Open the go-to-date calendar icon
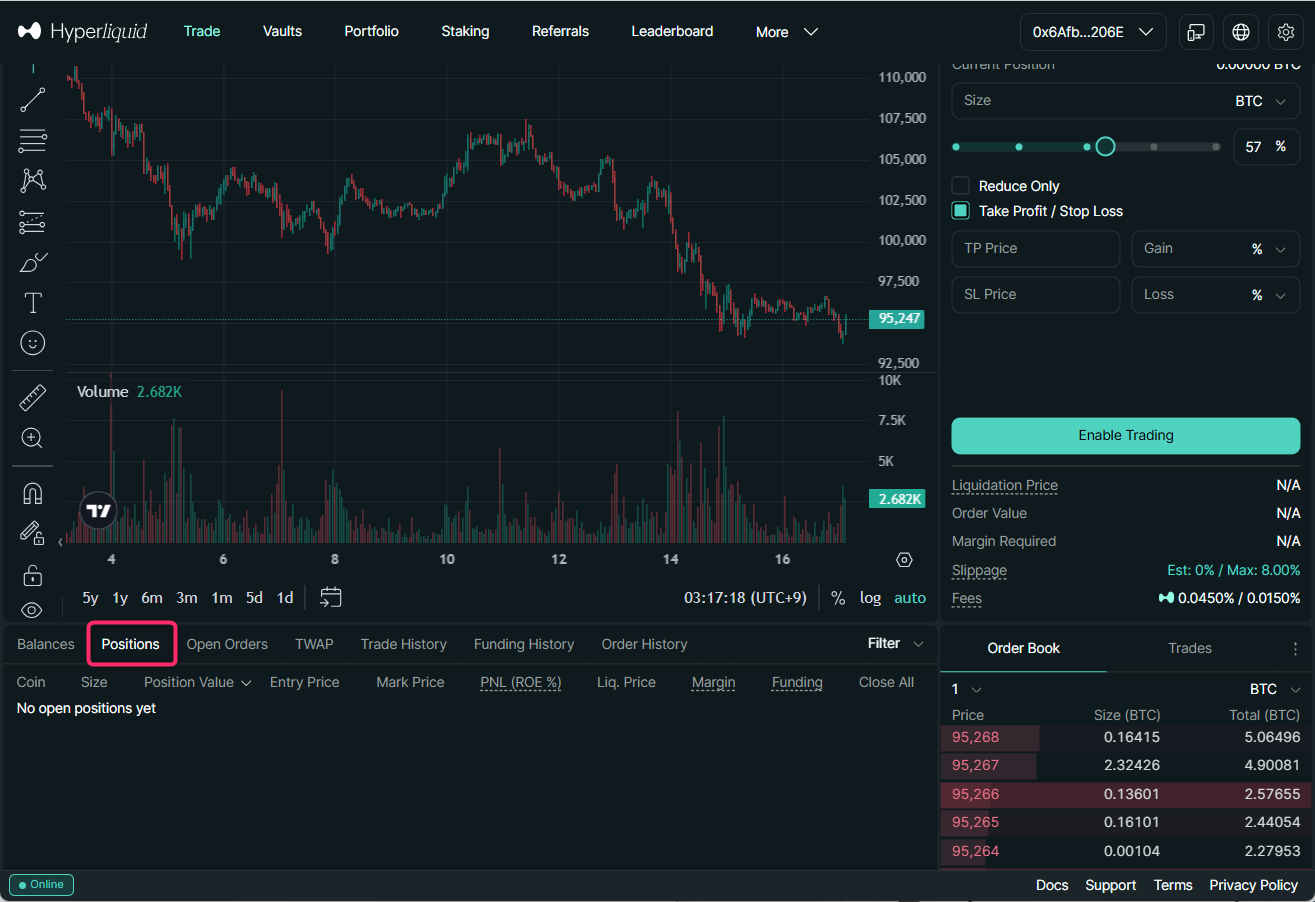The height and width of the screenshot is (902, 1315). point(331,597)
